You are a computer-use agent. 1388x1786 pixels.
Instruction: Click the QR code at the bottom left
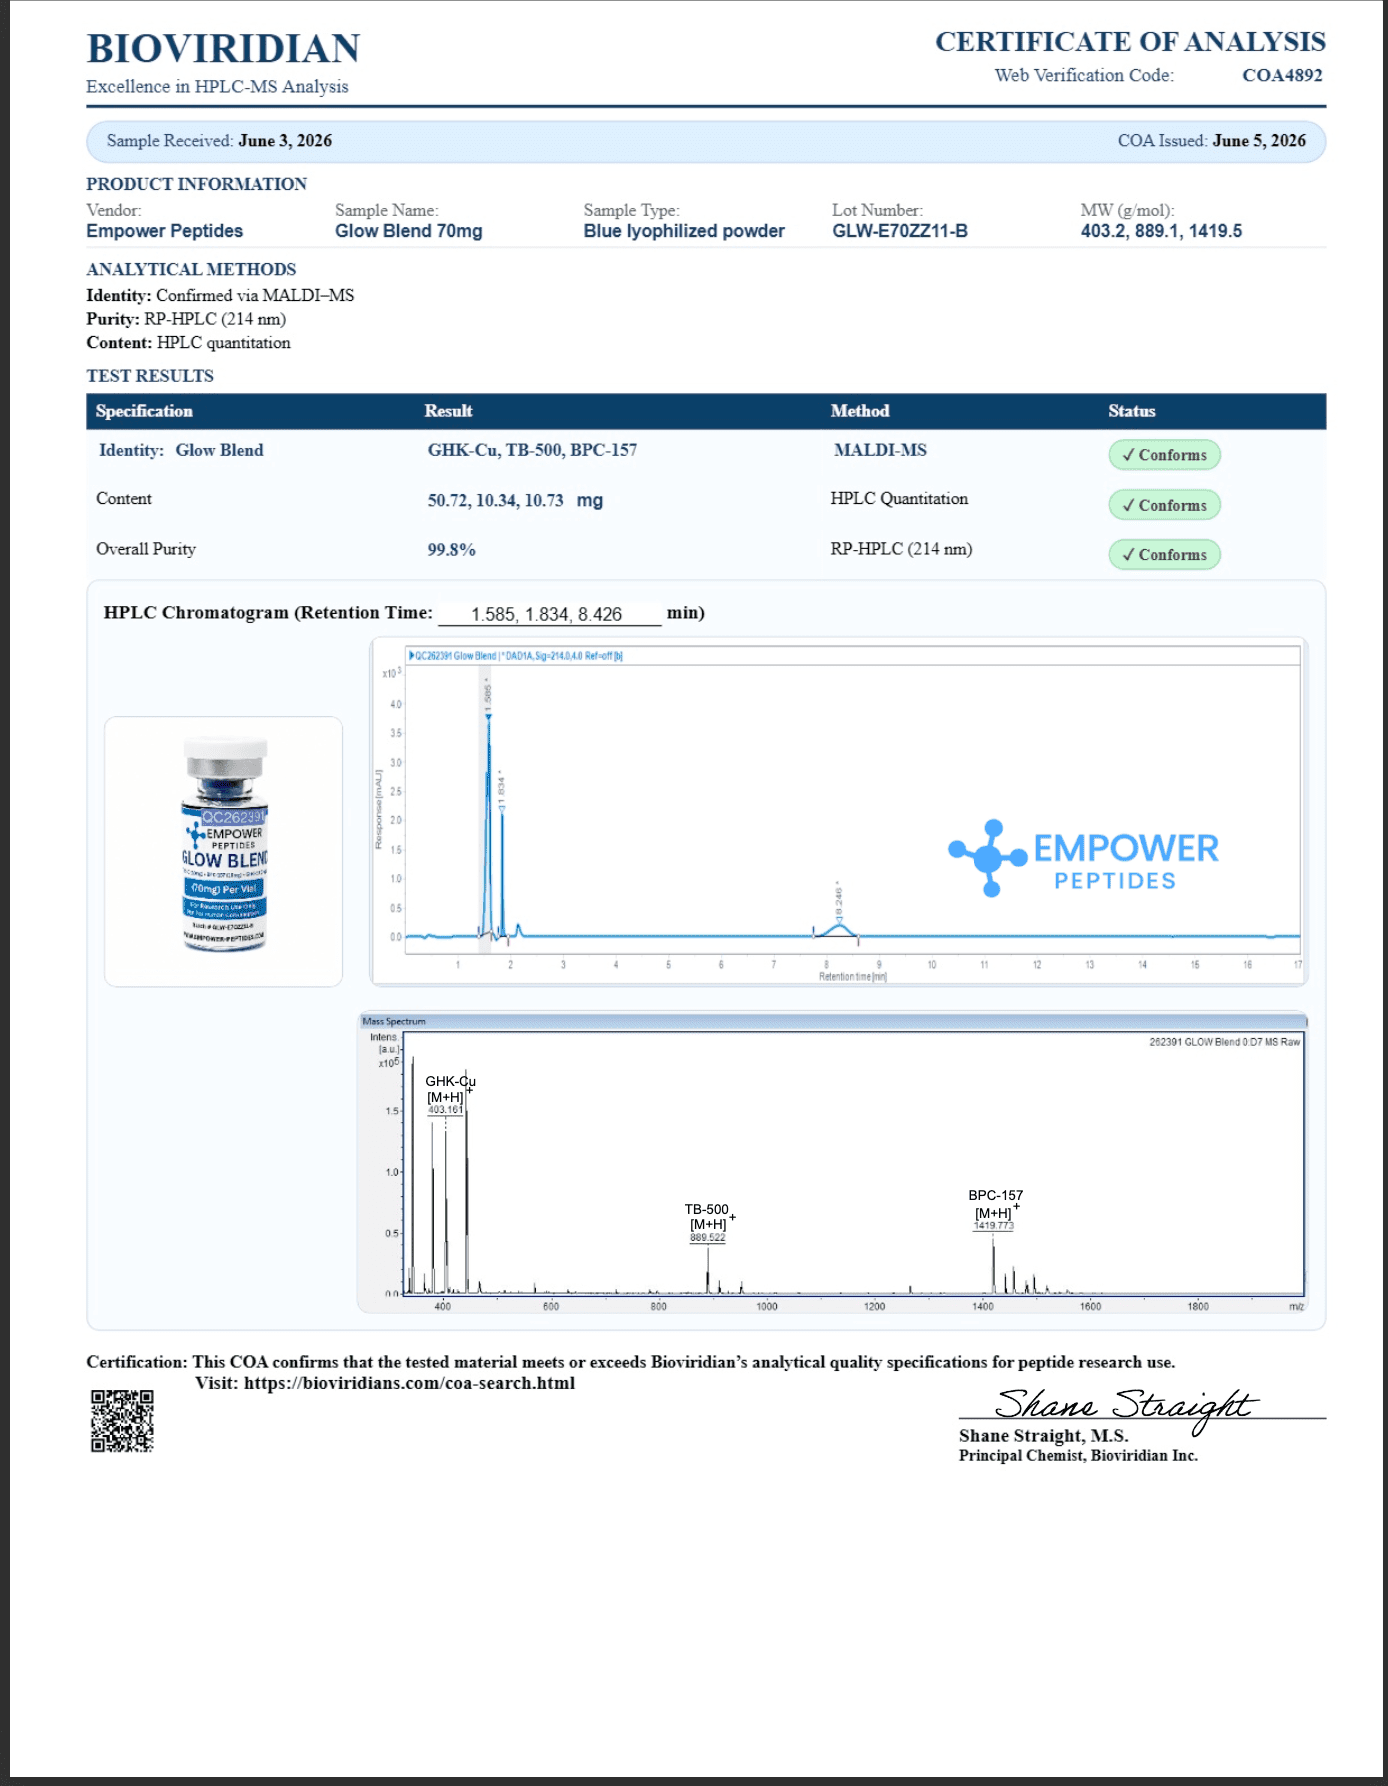point(122,1420)
